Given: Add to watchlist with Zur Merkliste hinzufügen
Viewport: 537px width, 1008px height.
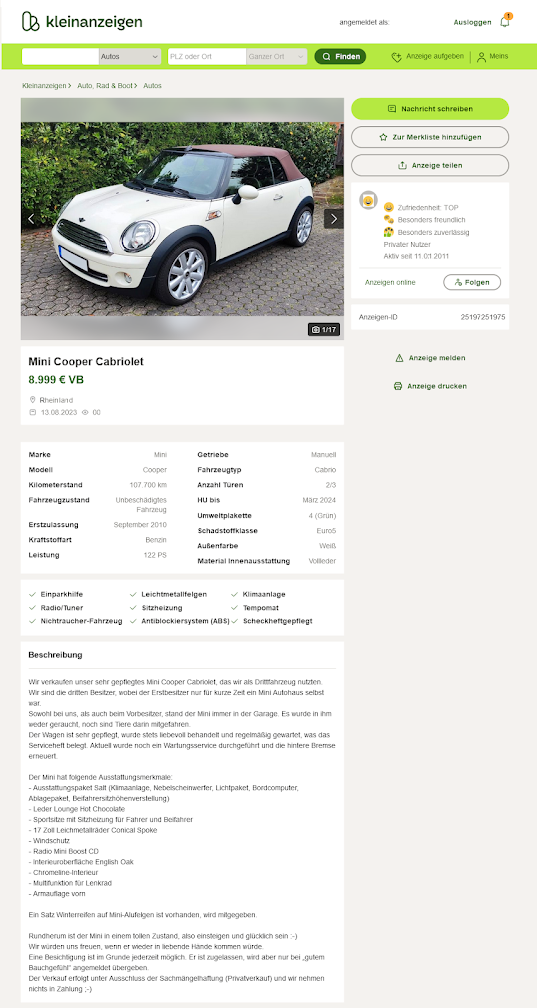Looking at the screenshot, I should [x=430, y=137].
